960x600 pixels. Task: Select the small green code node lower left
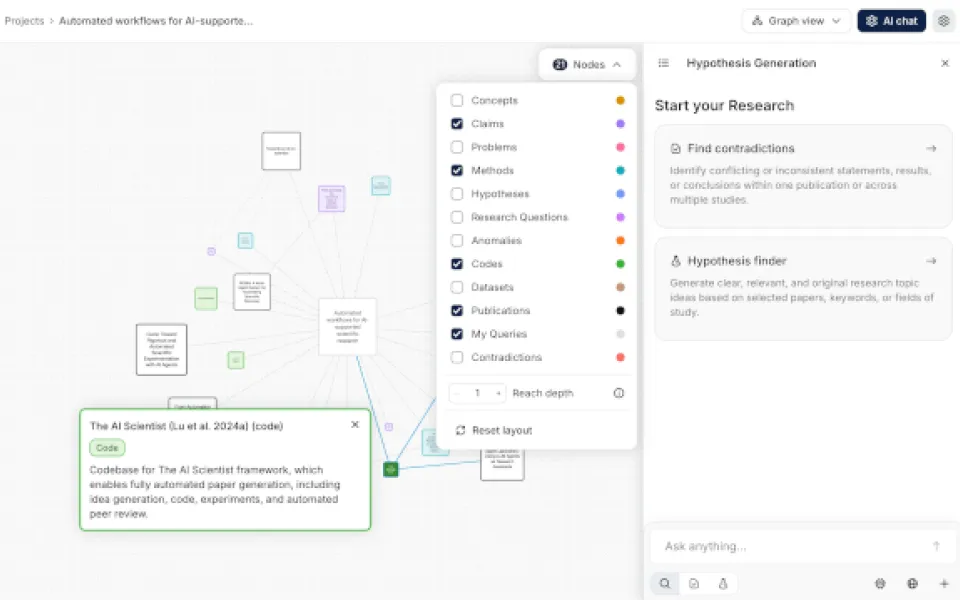pos(236,360)
